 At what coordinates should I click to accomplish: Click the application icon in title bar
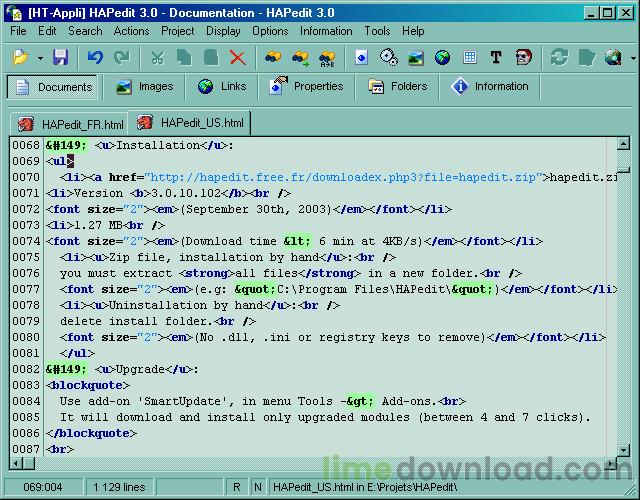[14, 12]
